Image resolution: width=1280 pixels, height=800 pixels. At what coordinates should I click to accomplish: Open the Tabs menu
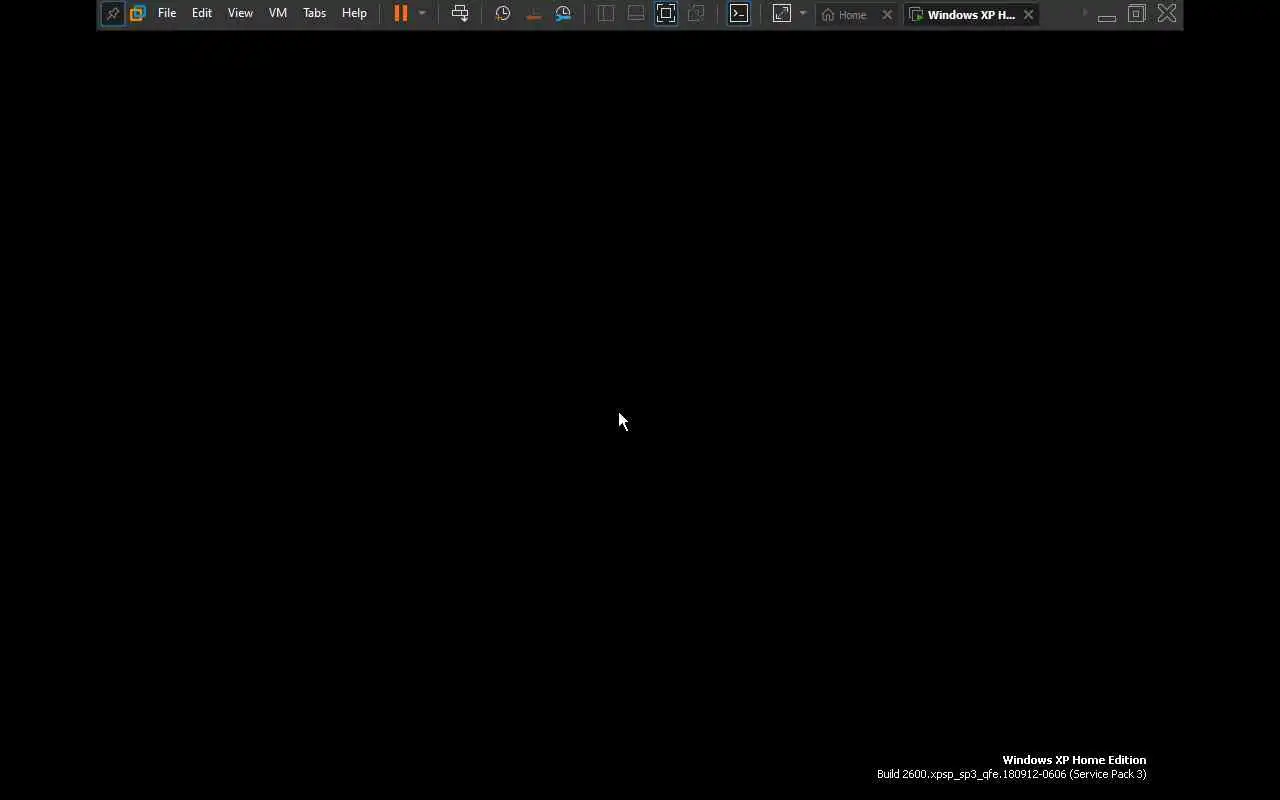click(x=314, y=14)
